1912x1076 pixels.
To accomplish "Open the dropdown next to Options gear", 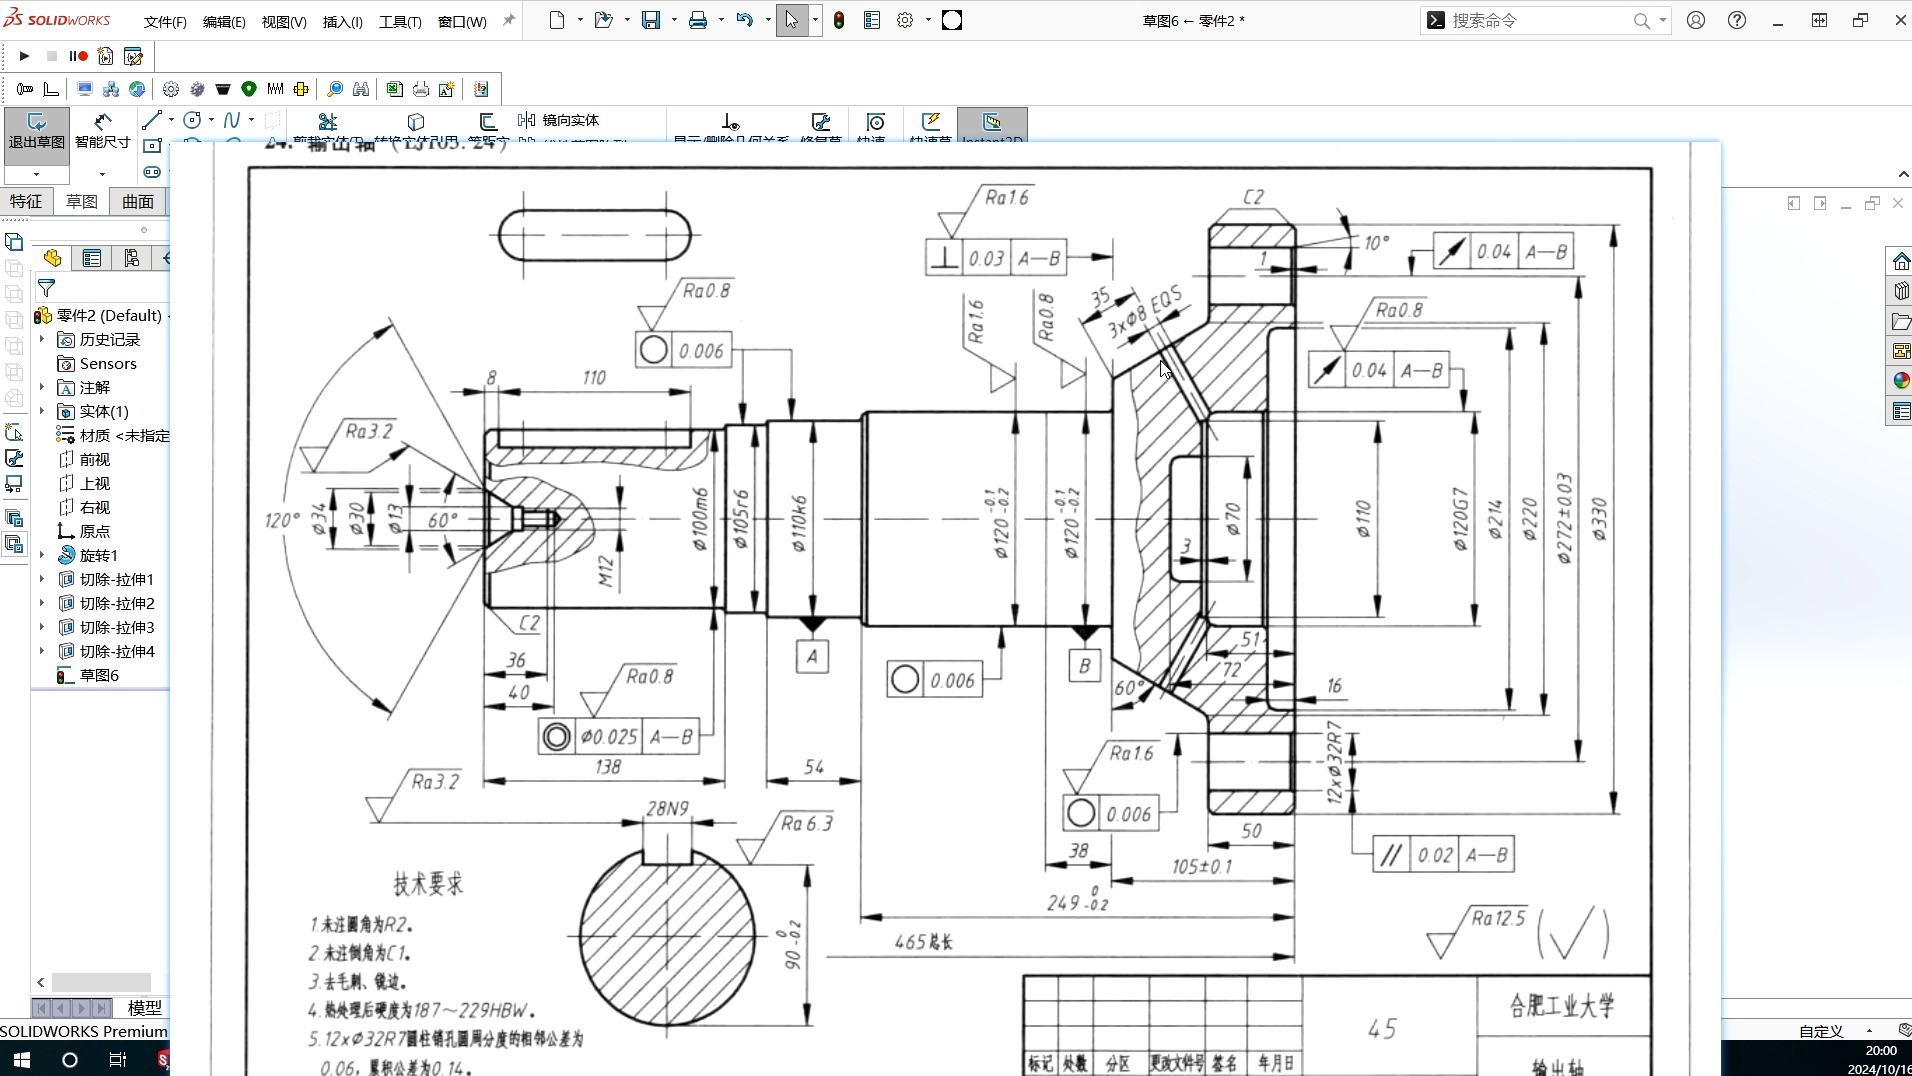I will click(928, 20).
